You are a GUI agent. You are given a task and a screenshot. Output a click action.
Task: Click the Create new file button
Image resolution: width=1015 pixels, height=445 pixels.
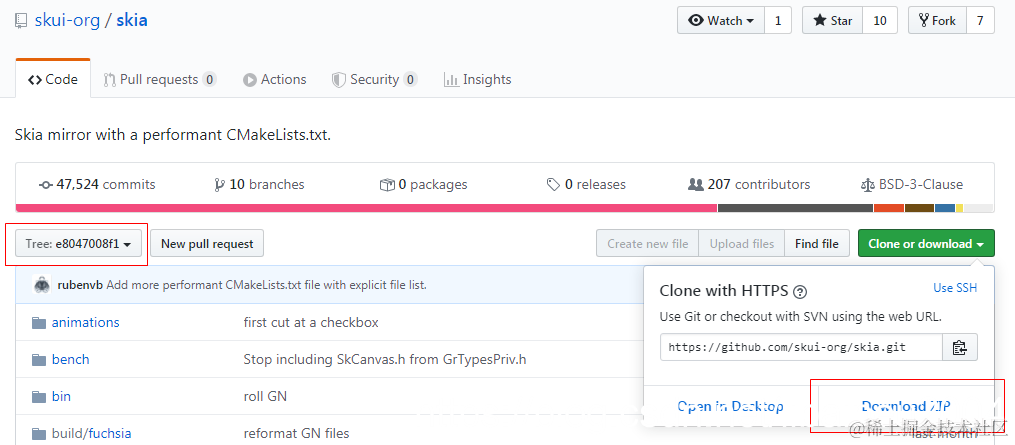(x=647, y=244)
